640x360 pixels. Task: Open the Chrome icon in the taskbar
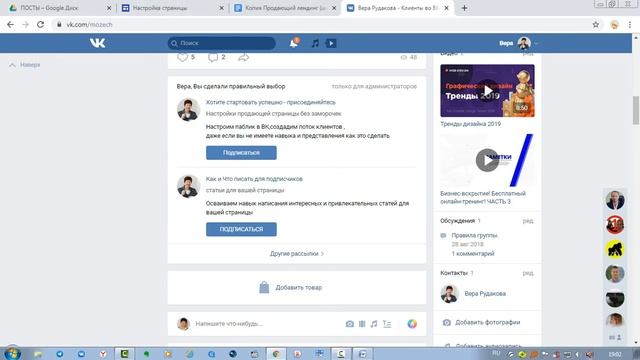pos(276,354)
